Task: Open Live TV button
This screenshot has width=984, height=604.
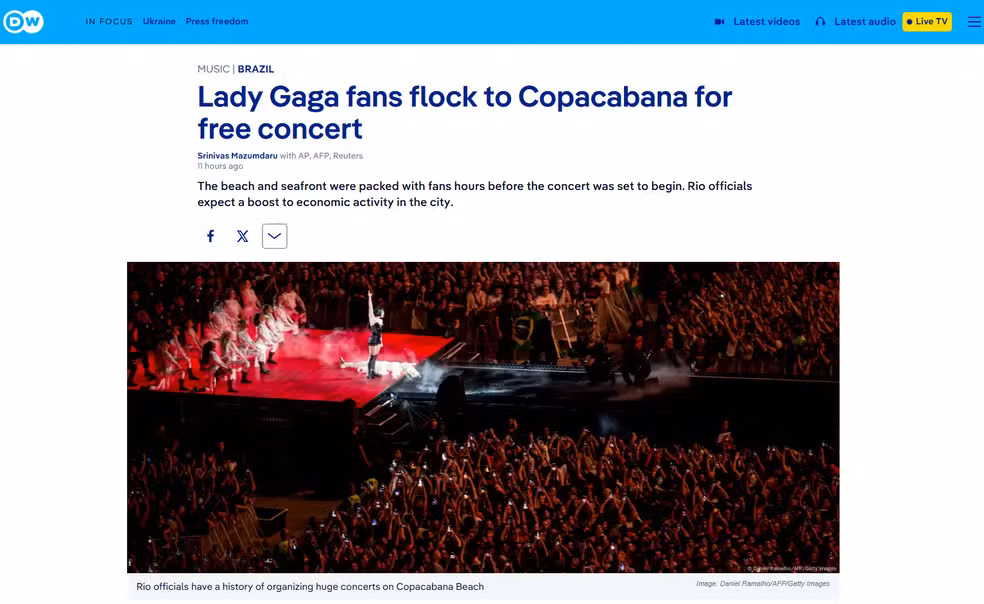Action: tap(927, 21)
